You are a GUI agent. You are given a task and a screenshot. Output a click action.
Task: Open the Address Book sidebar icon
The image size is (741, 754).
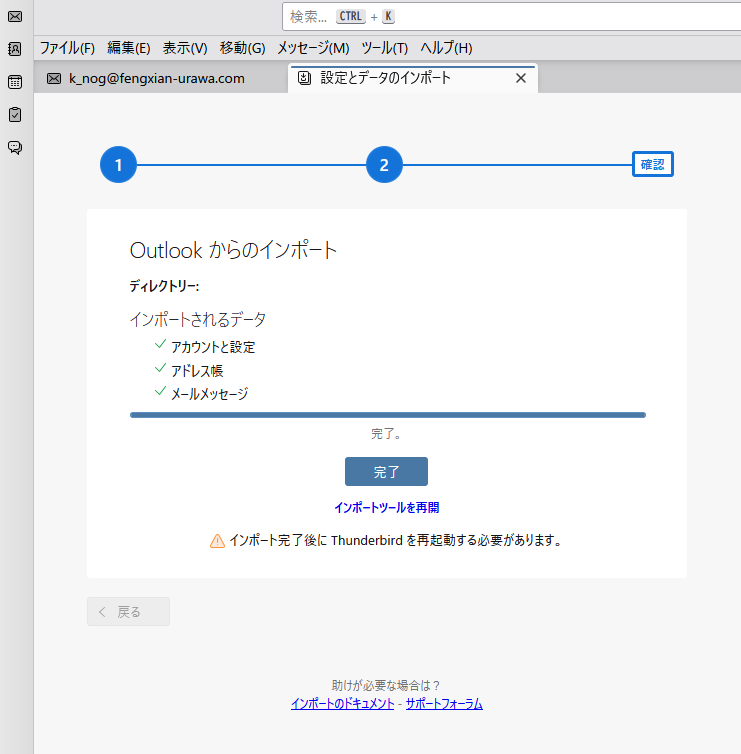(x=15, y=49)
